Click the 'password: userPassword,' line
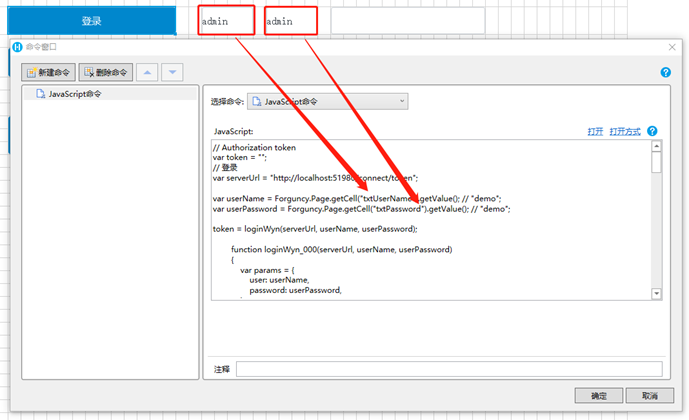This screenshot has width=689, height=420. point(295,290)
